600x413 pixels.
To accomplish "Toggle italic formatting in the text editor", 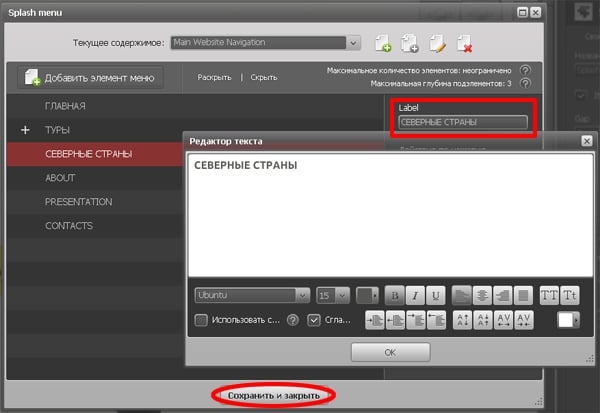I will (416, 295).
